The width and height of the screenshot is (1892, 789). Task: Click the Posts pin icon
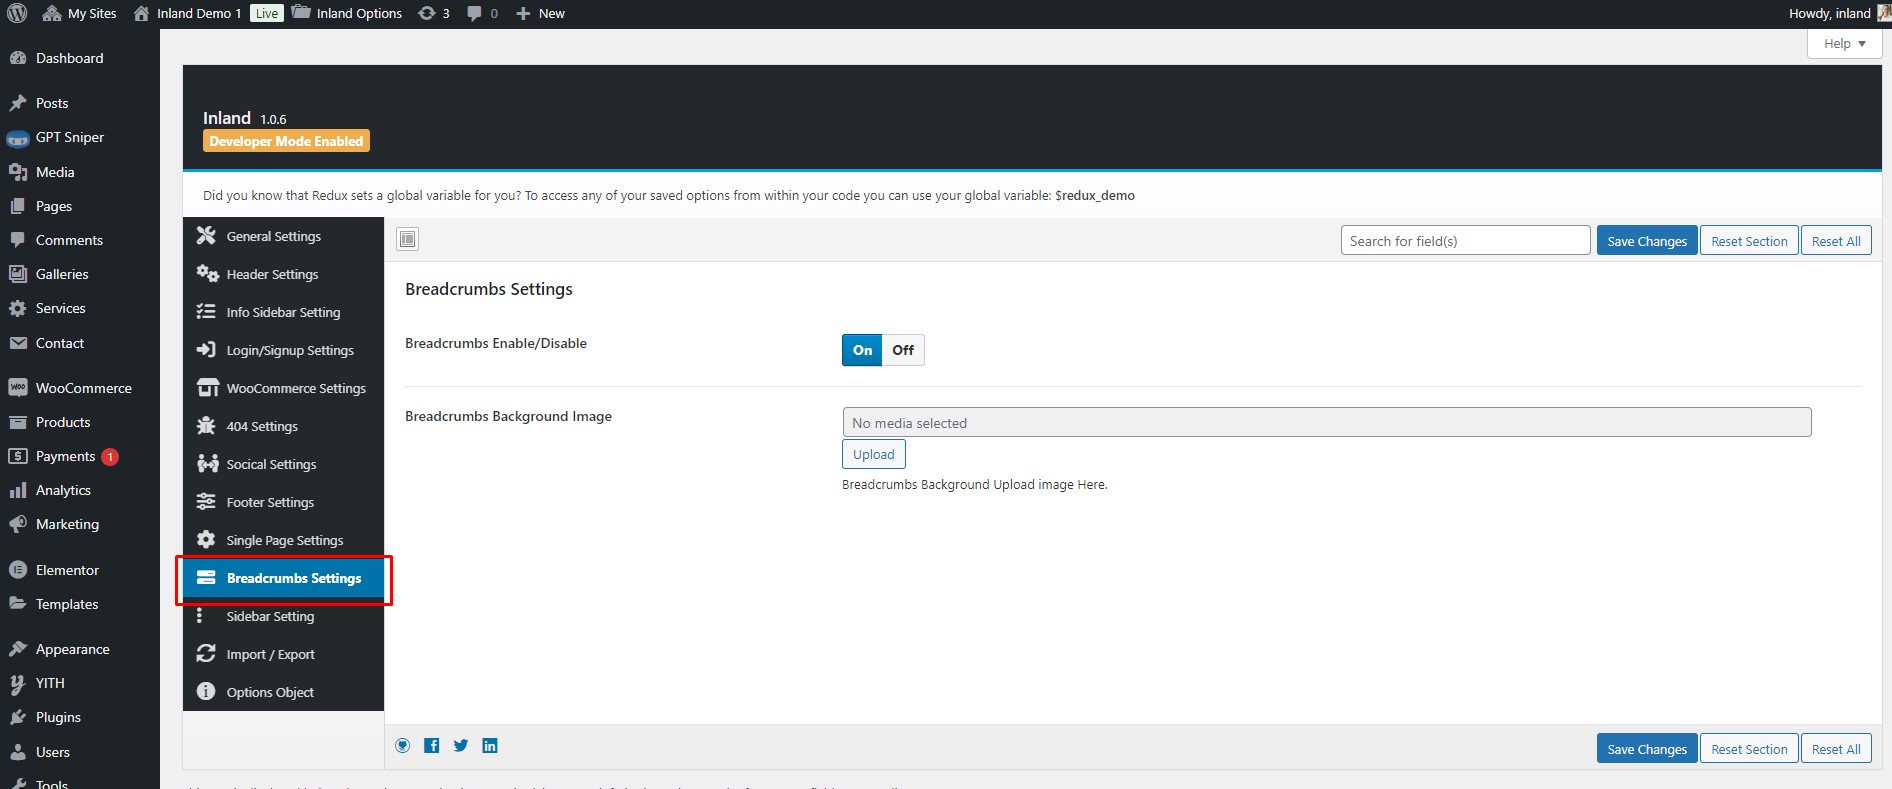pos(17,103)
